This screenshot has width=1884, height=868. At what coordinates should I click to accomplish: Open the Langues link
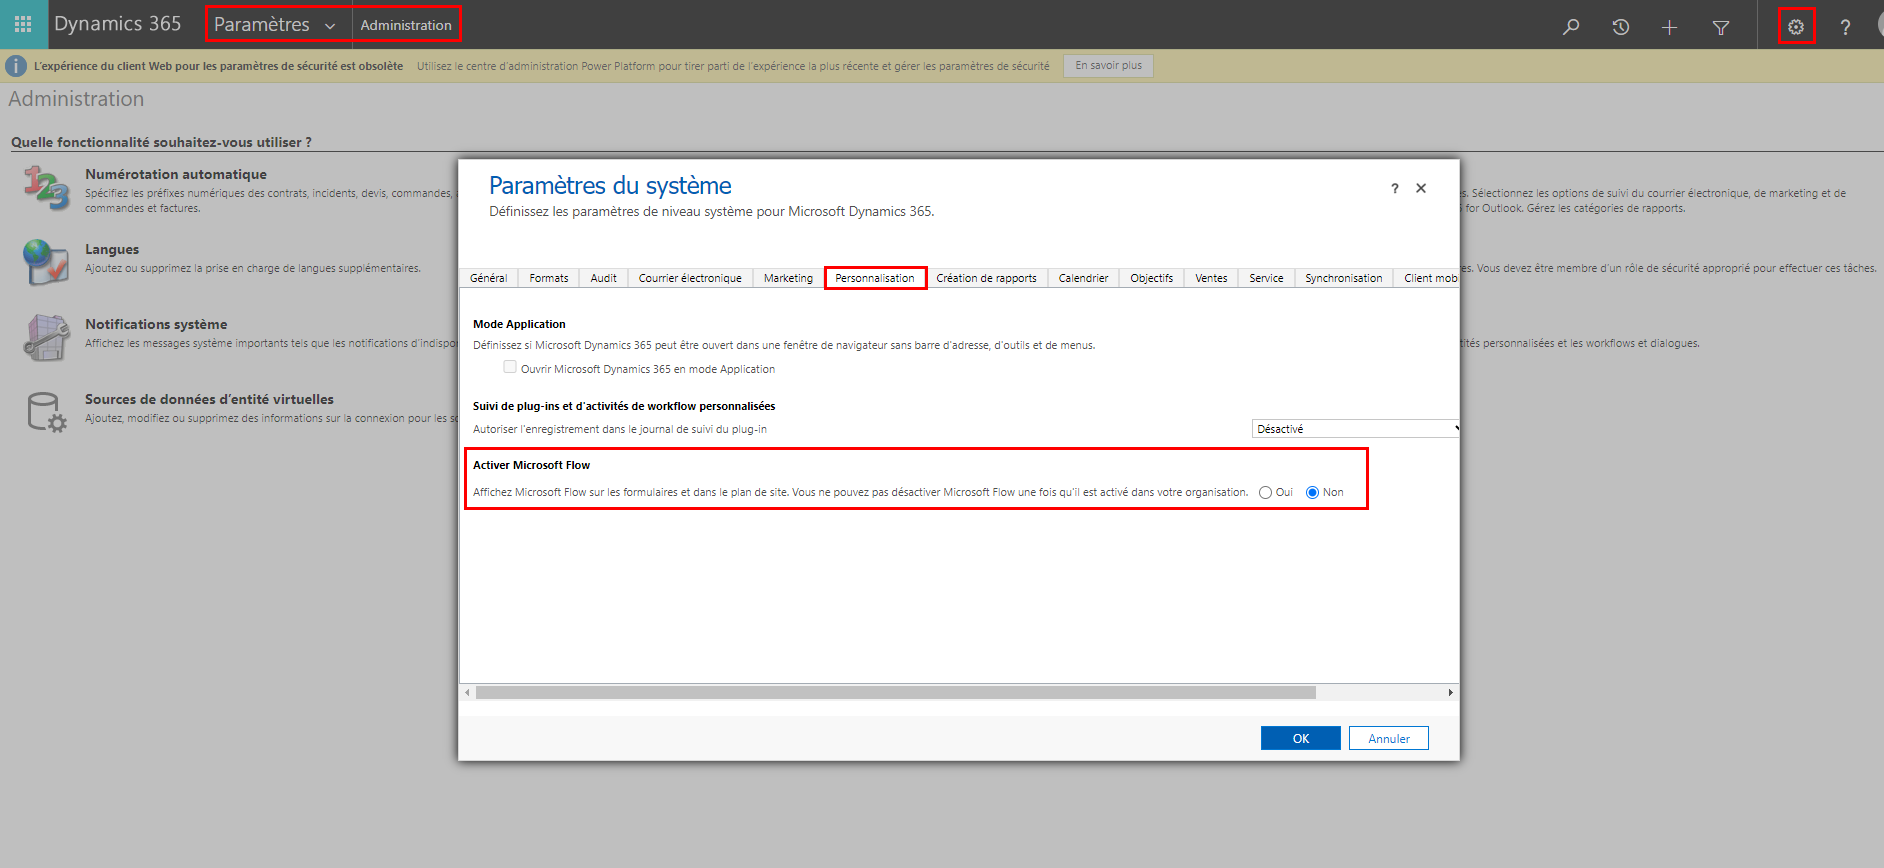(x=112, y=249)
